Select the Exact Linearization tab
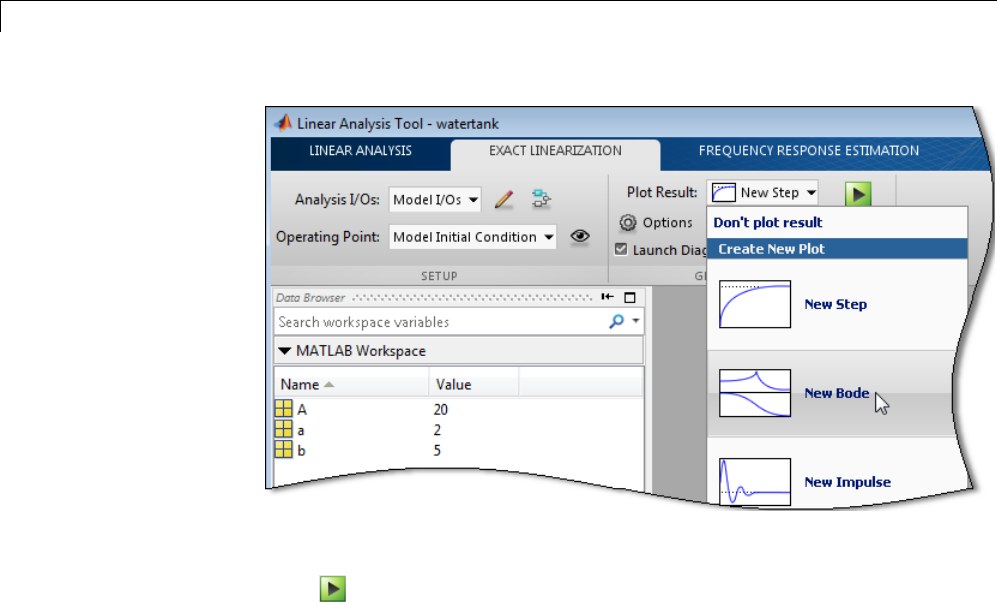This screenshot has width=997, height=603. click(x=555, y=151)
